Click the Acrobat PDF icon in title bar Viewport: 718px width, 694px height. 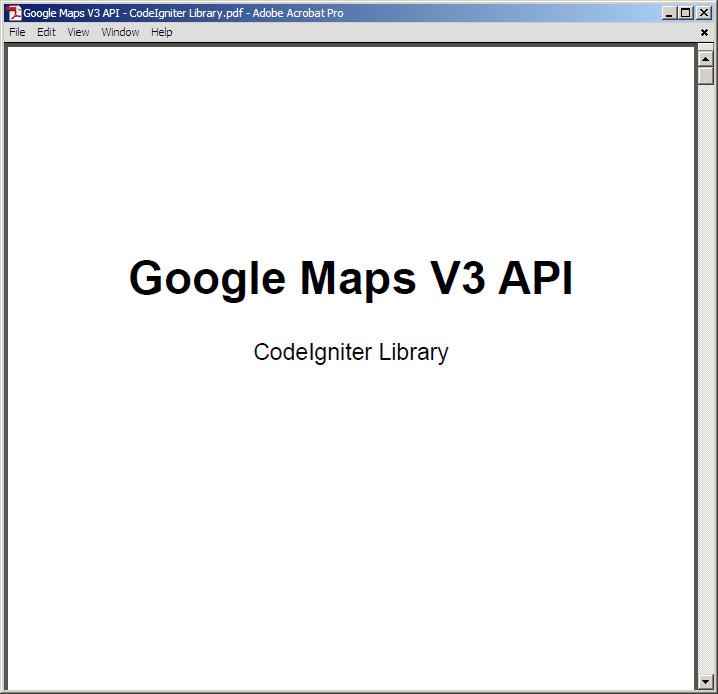click(14, 13)
